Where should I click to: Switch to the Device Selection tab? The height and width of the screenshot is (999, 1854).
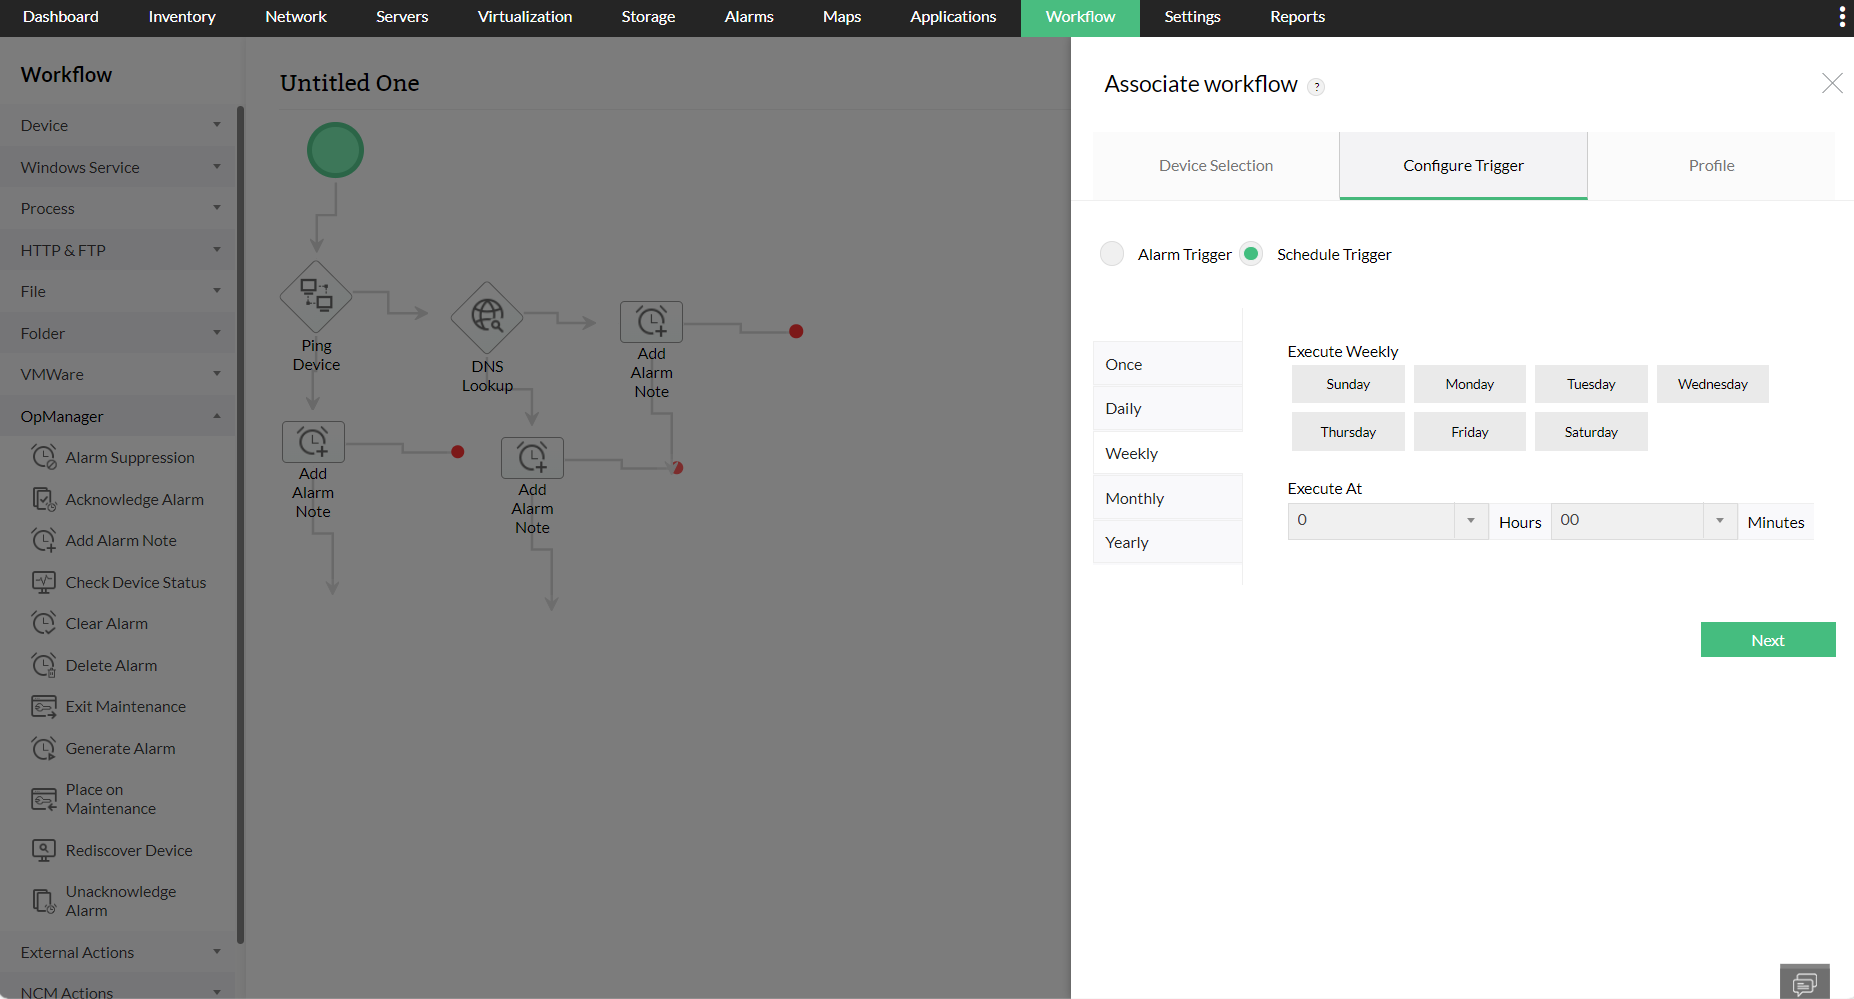(1216, 166)
